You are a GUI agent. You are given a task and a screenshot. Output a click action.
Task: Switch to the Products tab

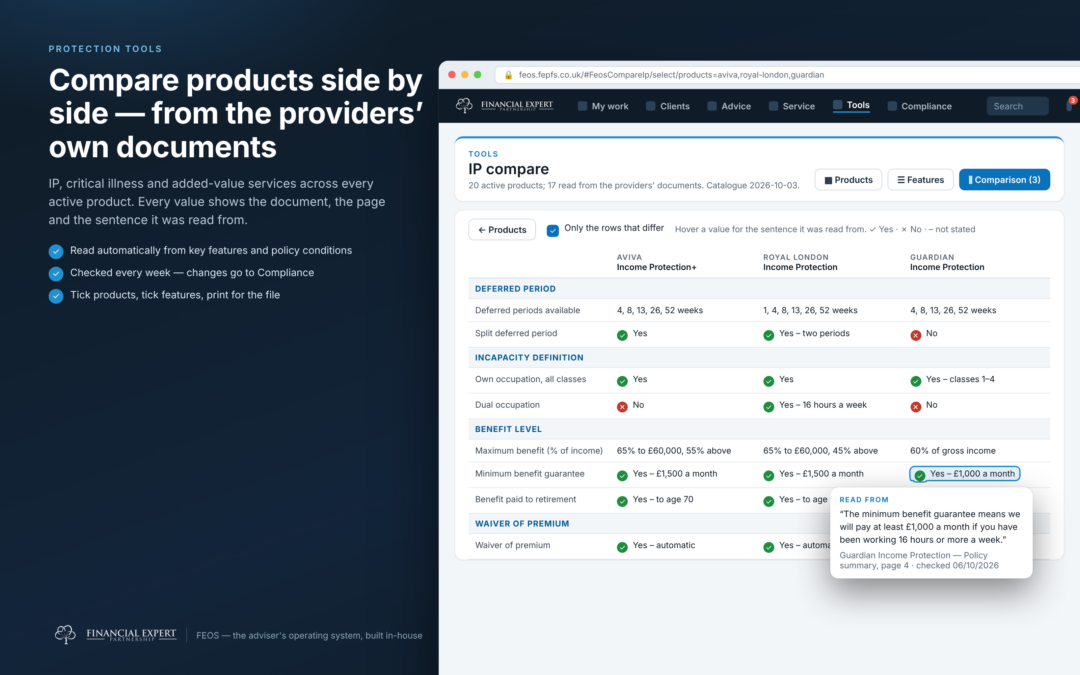point(848,180)
